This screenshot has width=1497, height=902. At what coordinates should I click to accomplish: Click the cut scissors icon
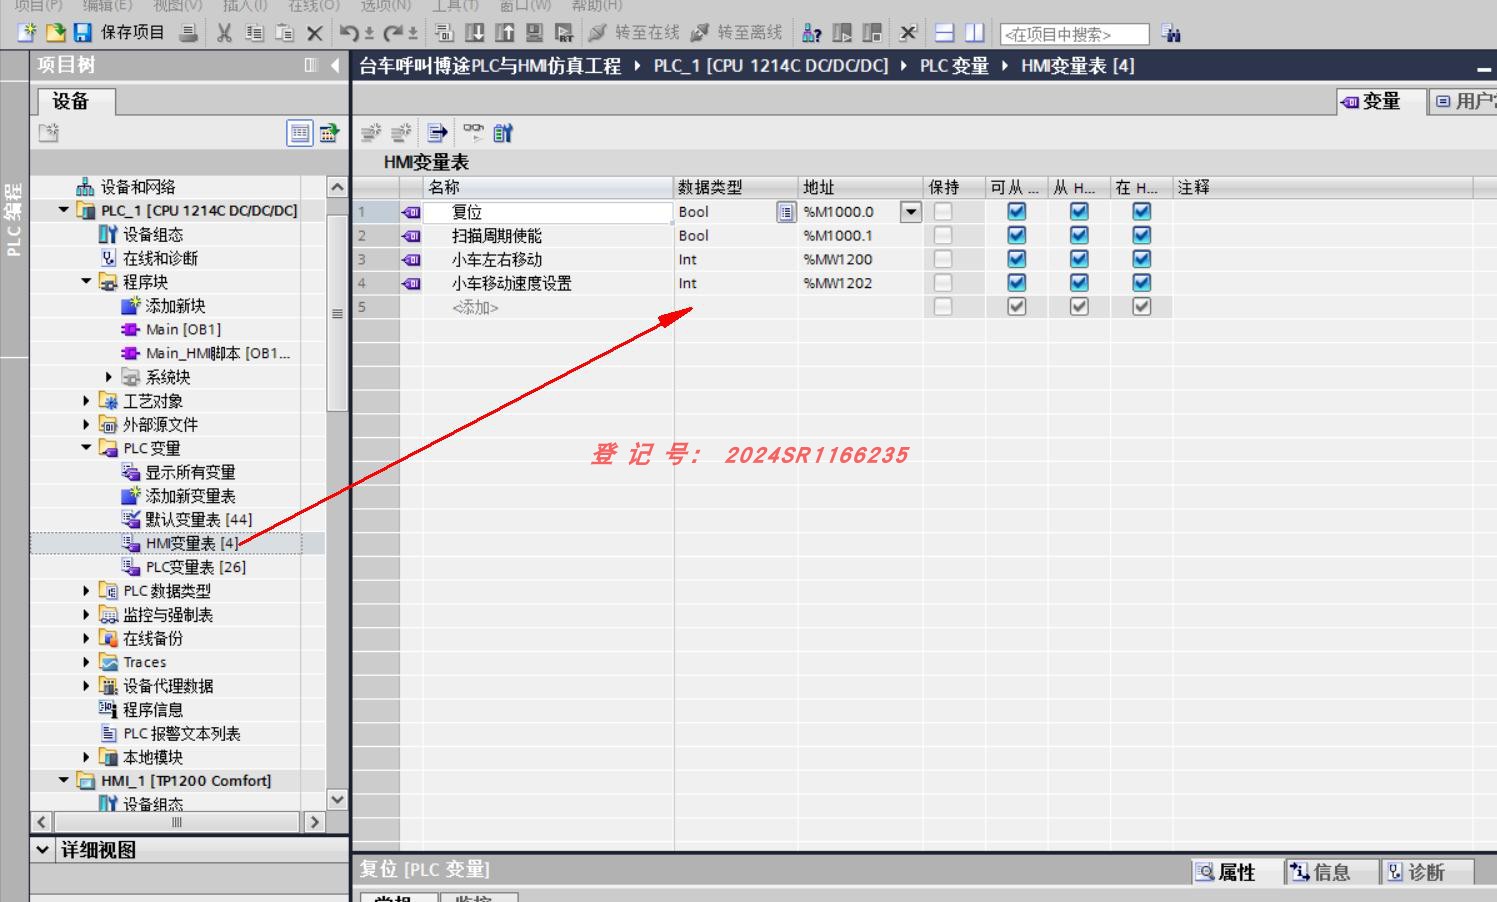[x=224, y=33]
